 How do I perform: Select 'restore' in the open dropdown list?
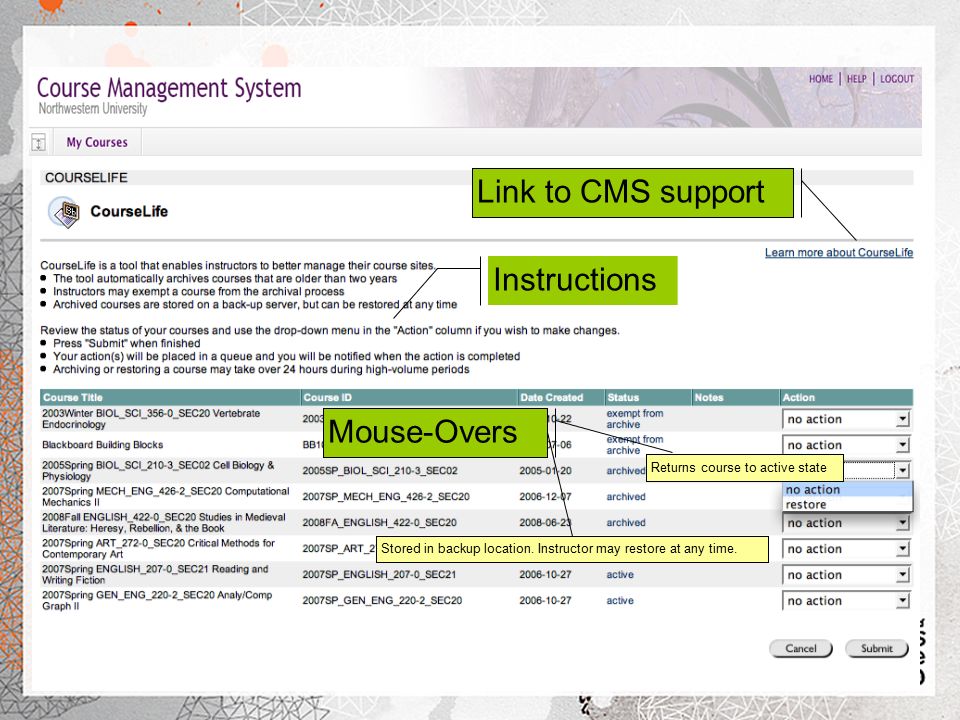(x=848, y=504)
